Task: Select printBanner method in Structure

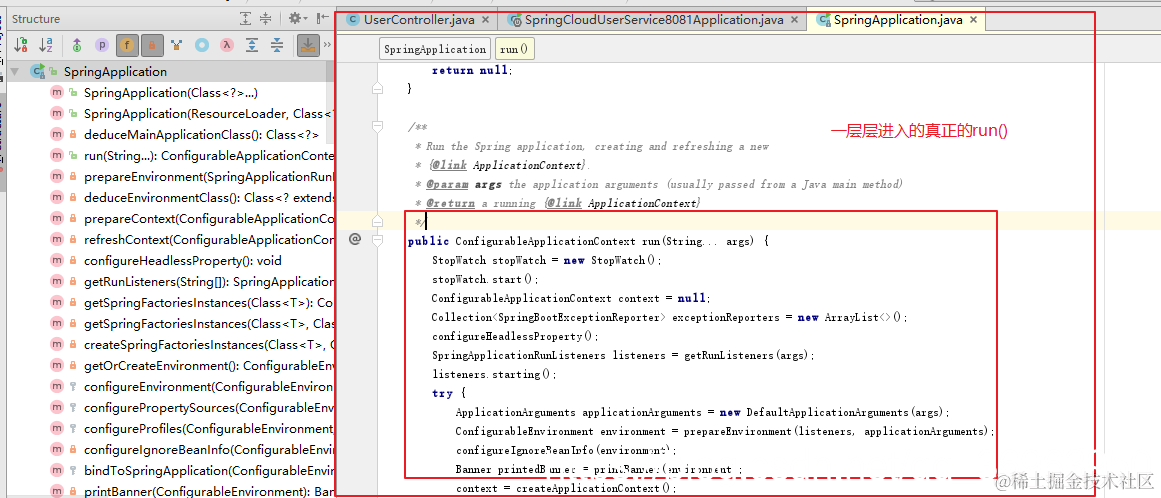Action: click(x=209, y=491)
